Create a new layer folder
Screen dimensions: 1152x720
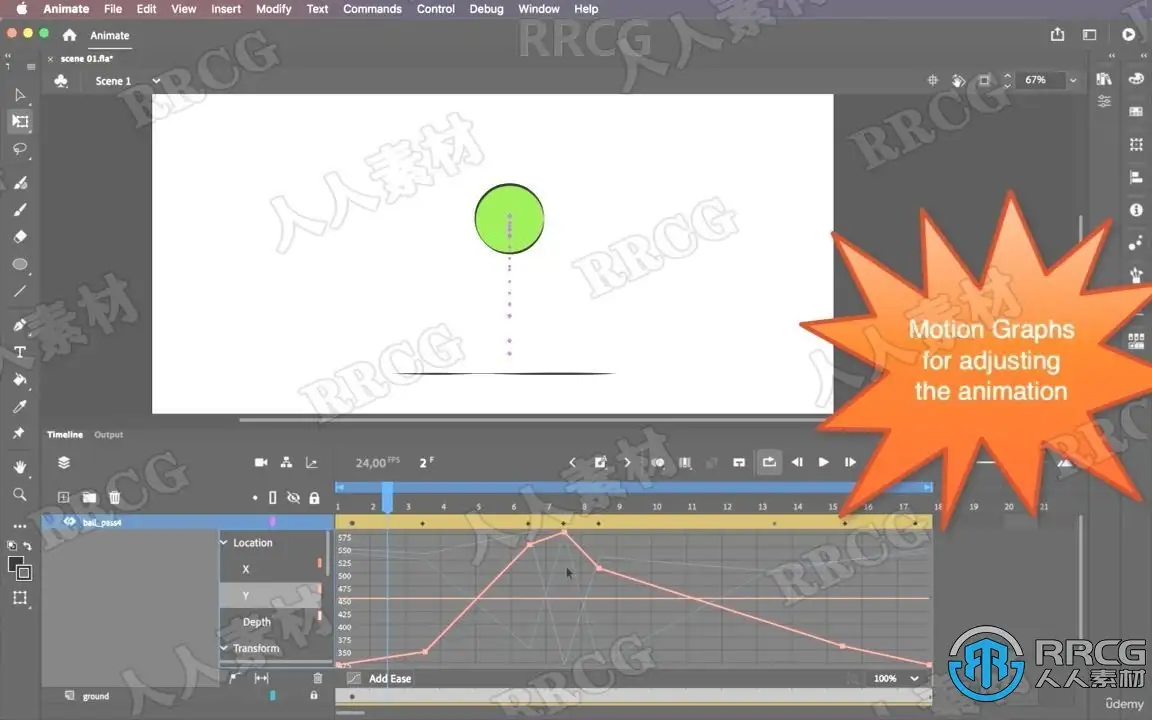[89, 497]
